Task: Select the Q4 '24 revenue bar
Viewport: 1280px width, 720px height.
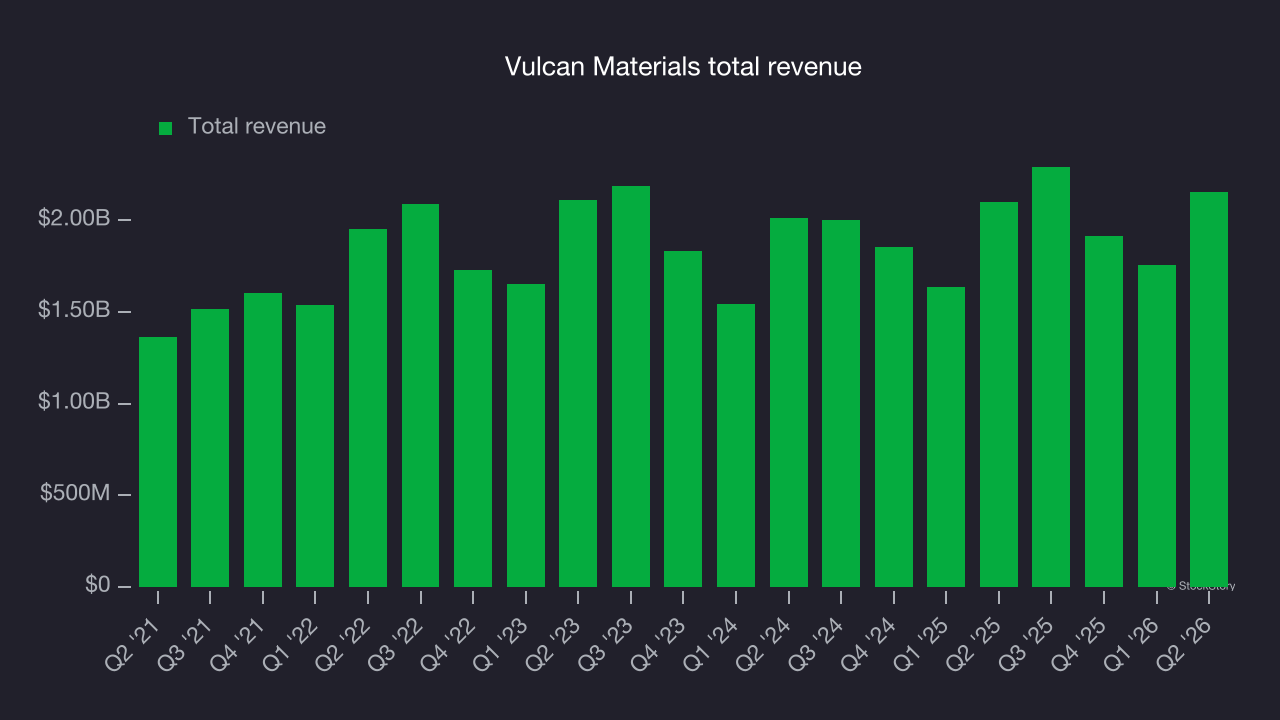Action: click(x=894, y=417)
